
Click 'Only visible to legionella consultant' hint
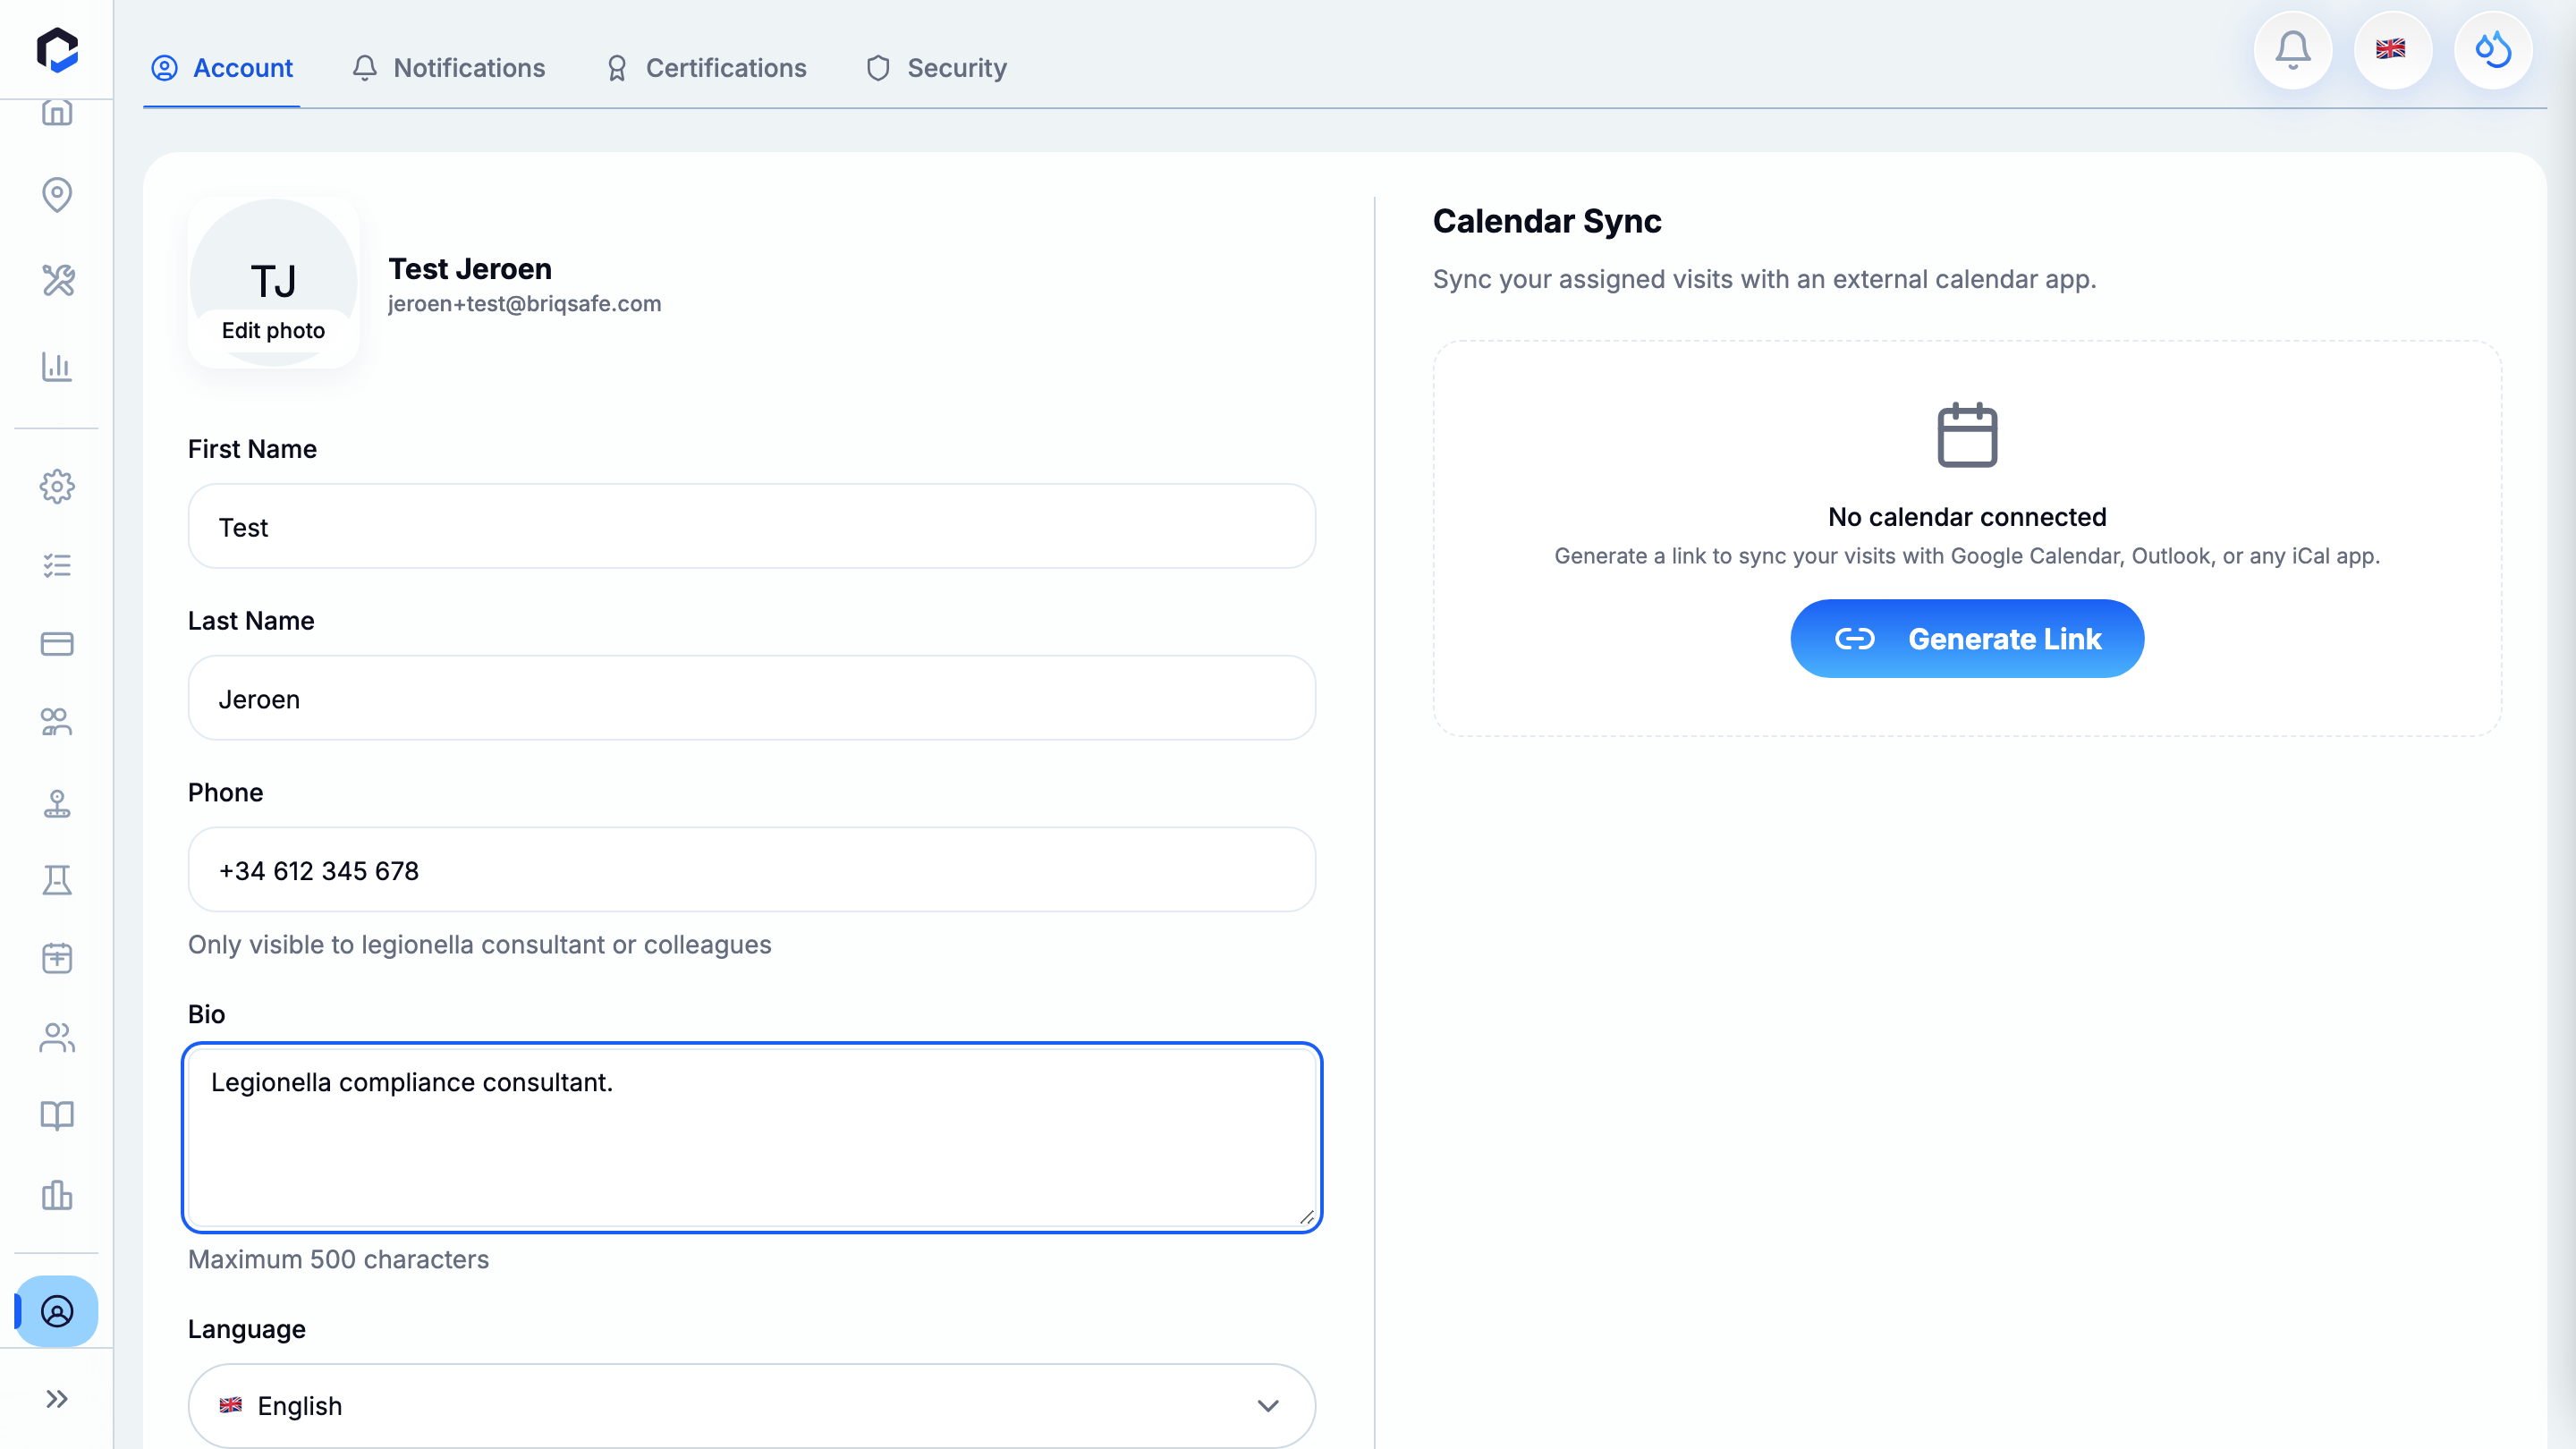(x=480, y=945)
